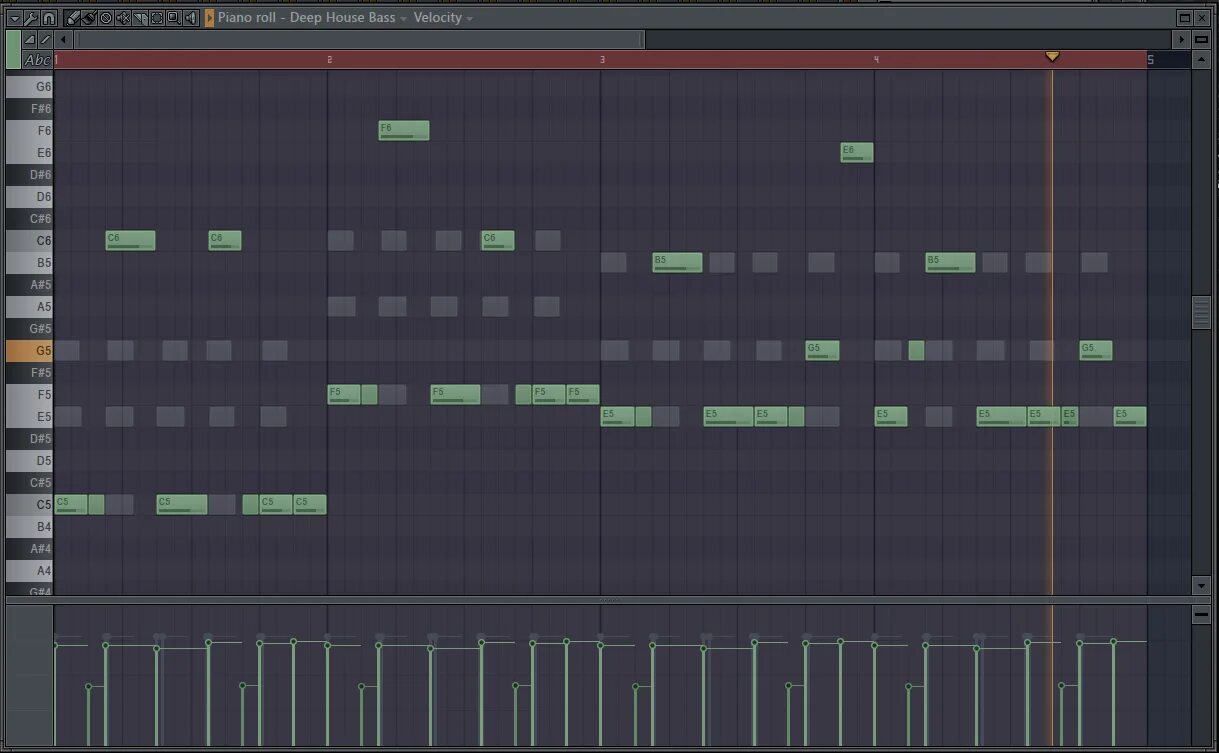
Task: Click the horizontal scrollbar right arrow
Action: pyautogui.click(x=1181, y=39)
